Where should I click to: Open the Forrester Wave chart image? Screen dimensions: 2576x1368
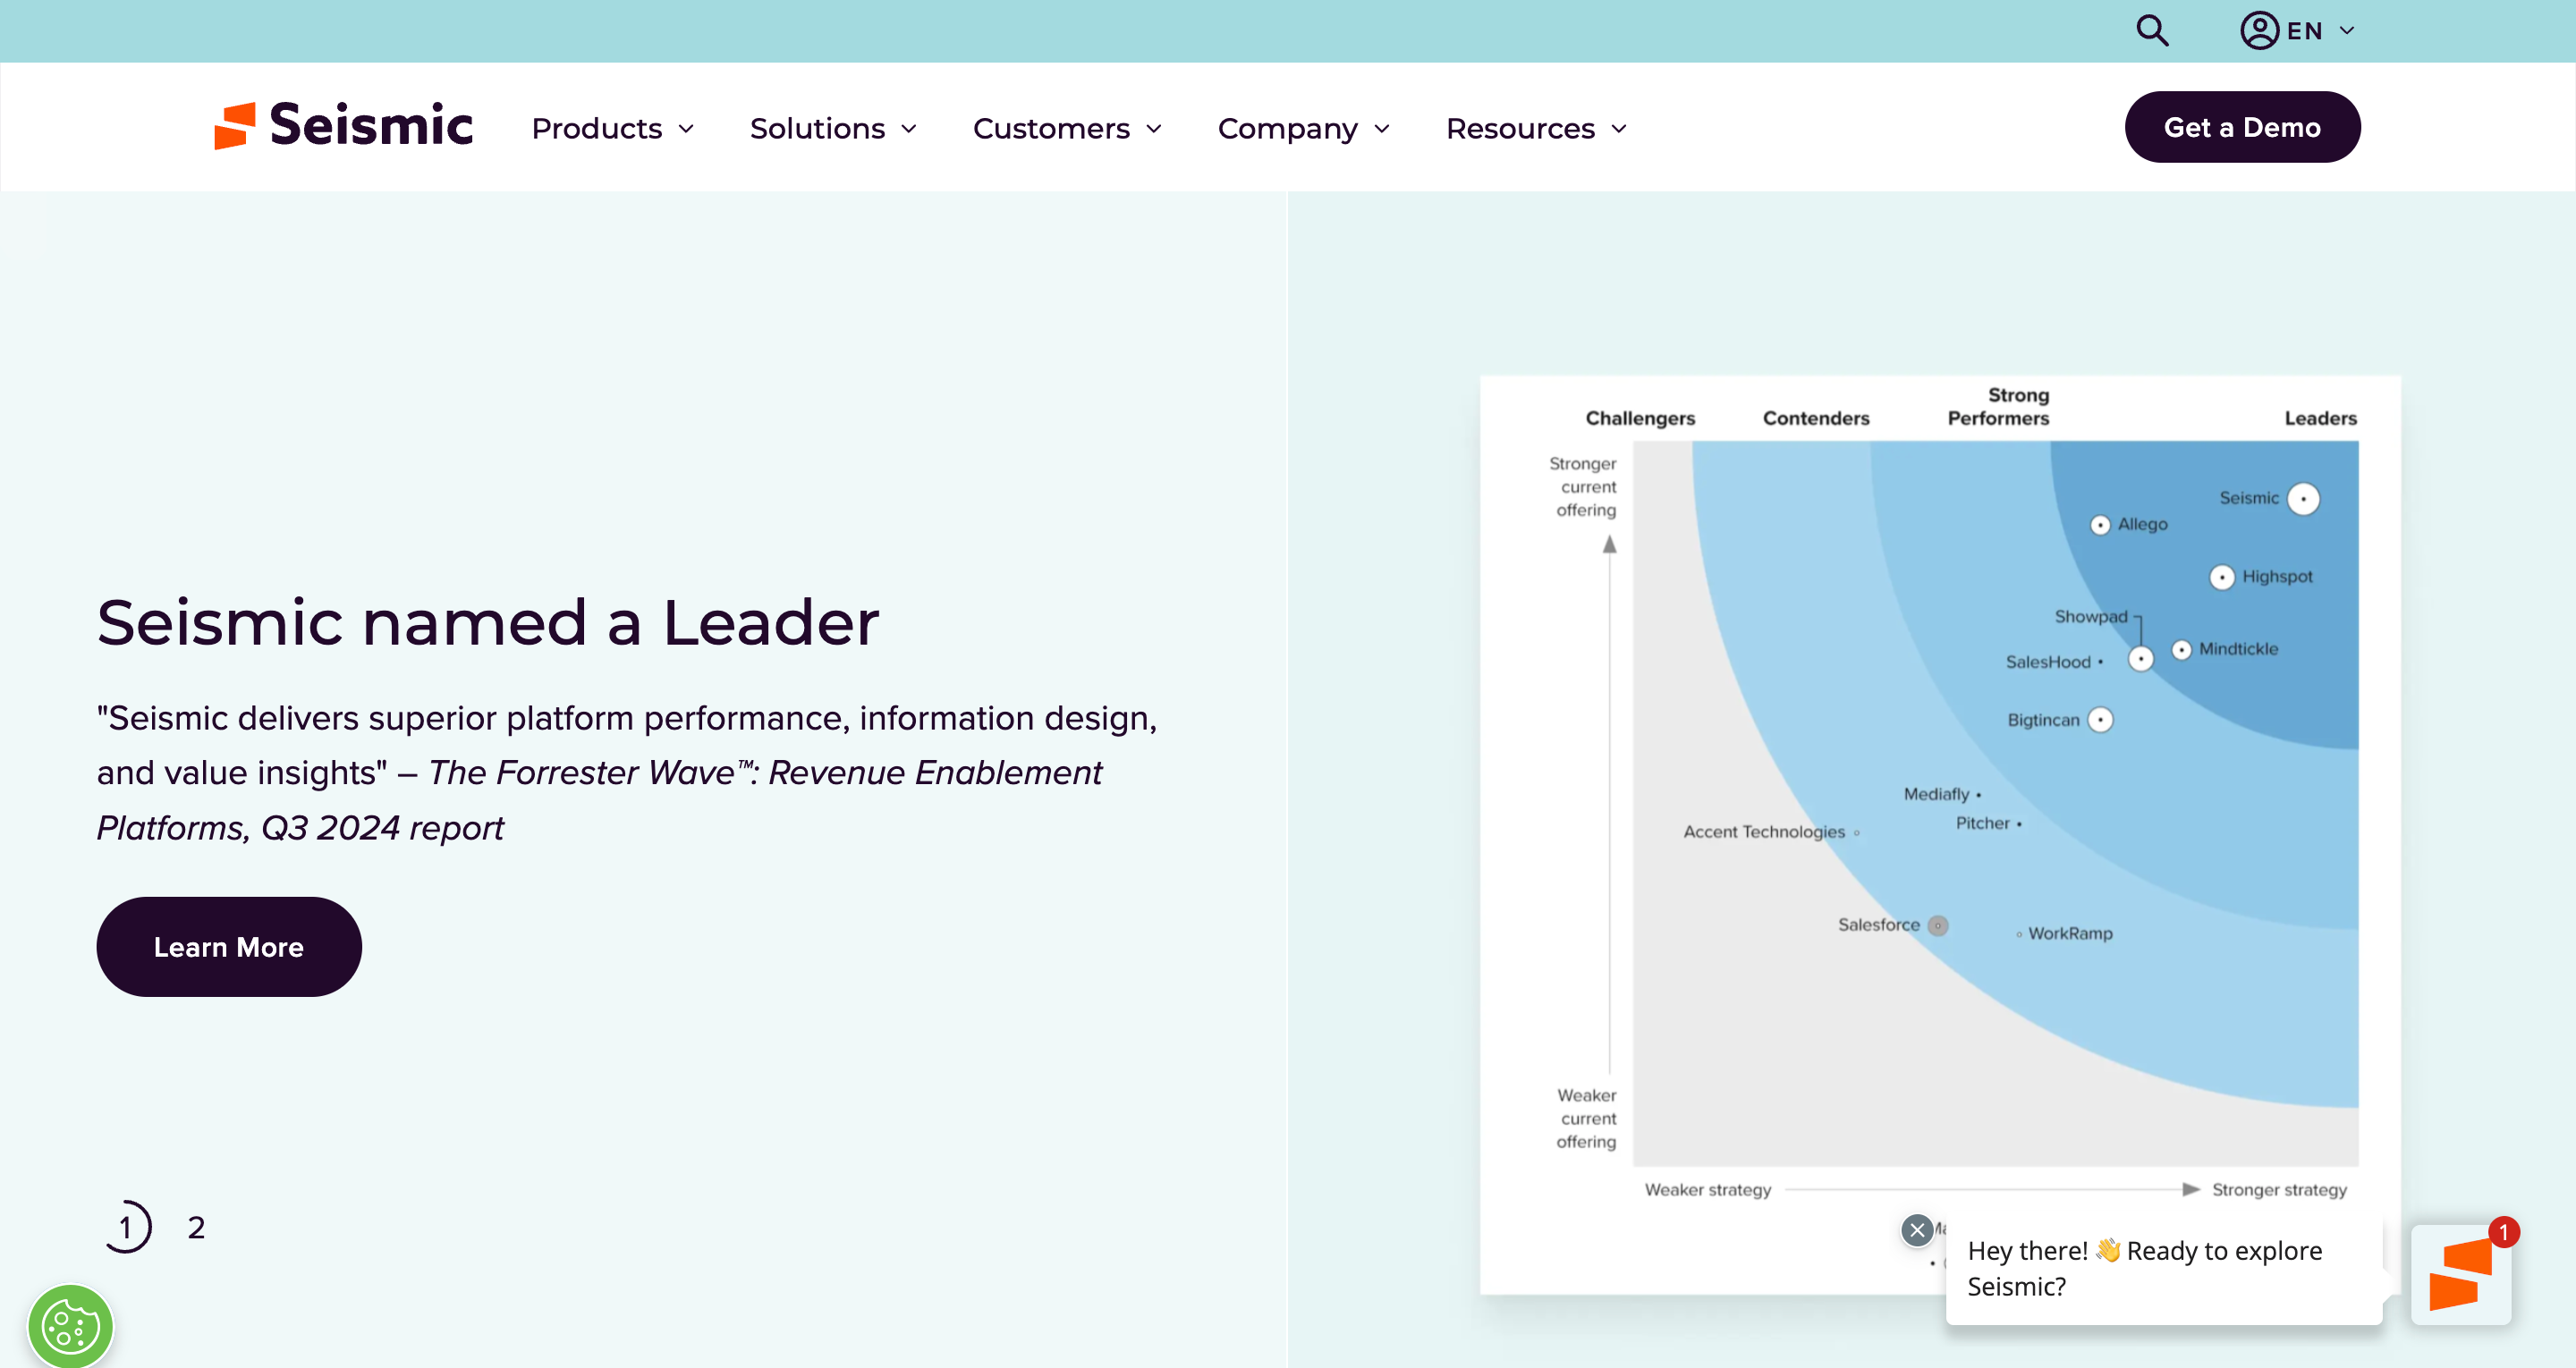point(1940,800)
